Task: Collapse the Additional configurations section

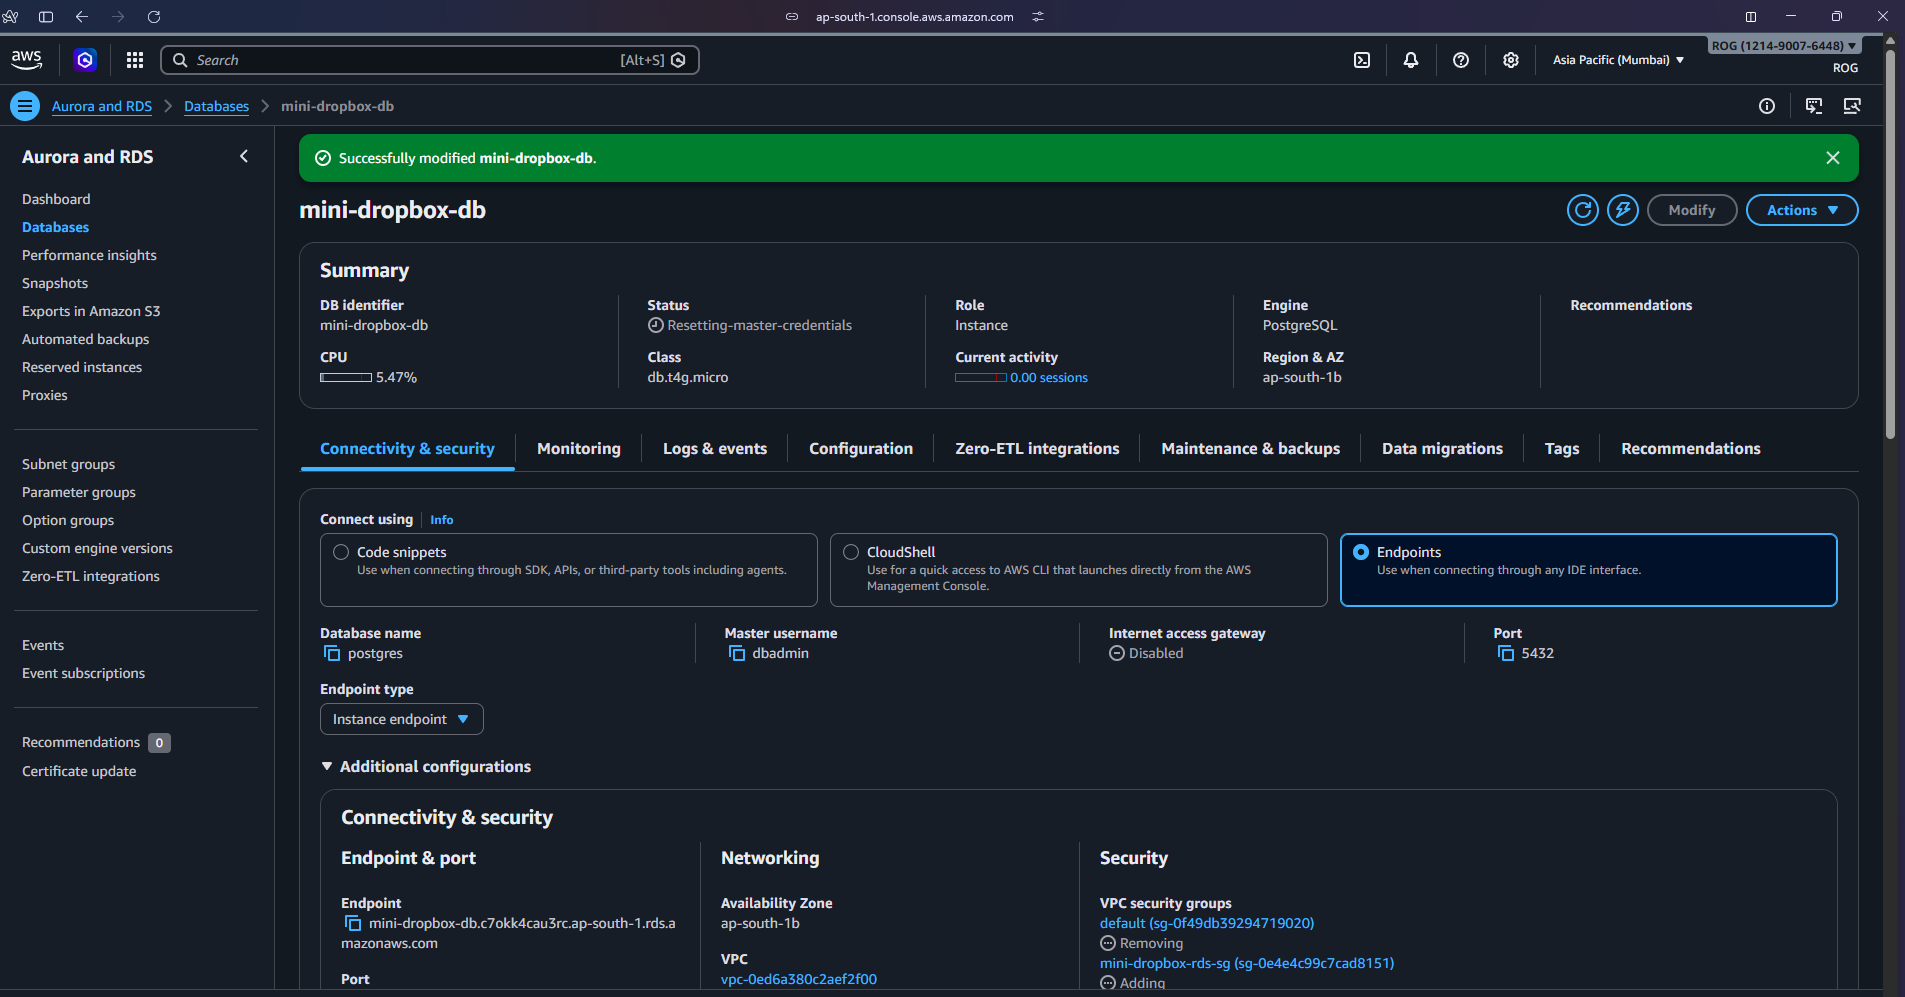Action: pos(327,766)
